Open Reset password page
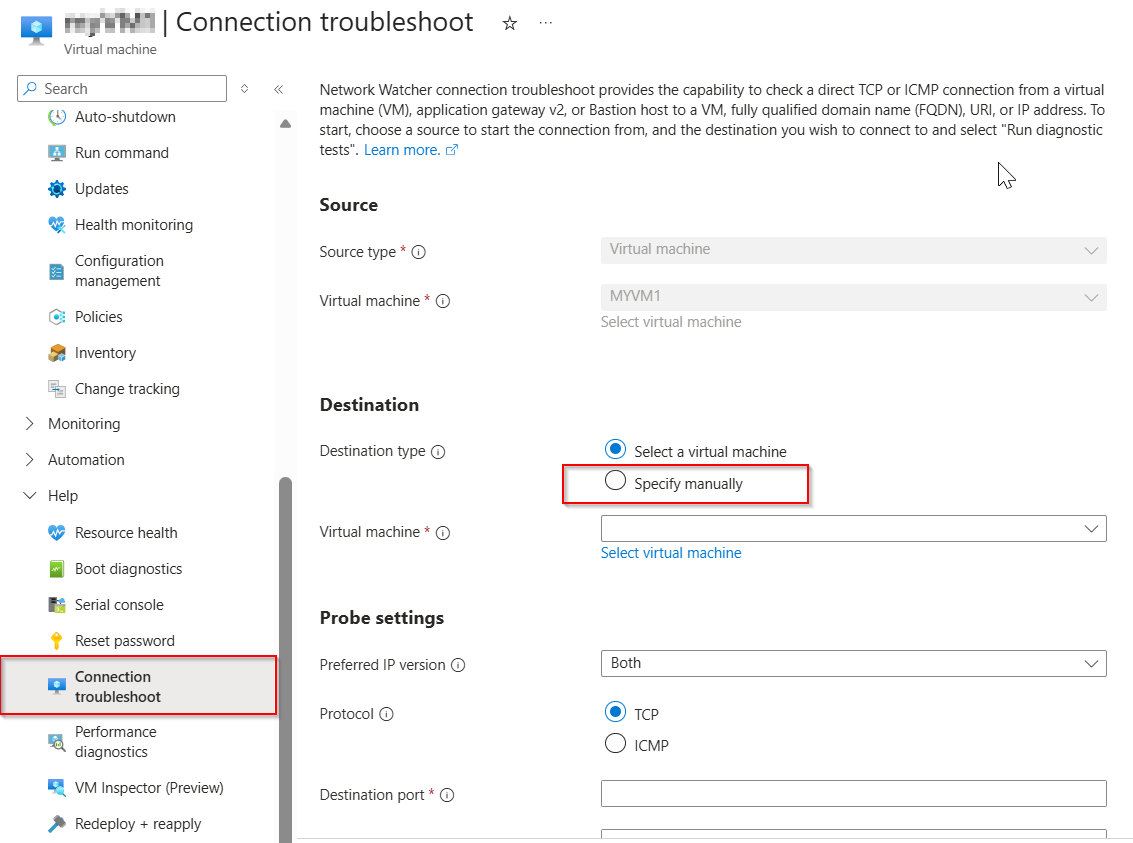1133x843 pixels. pyautogui.click(x=125, y=641)
